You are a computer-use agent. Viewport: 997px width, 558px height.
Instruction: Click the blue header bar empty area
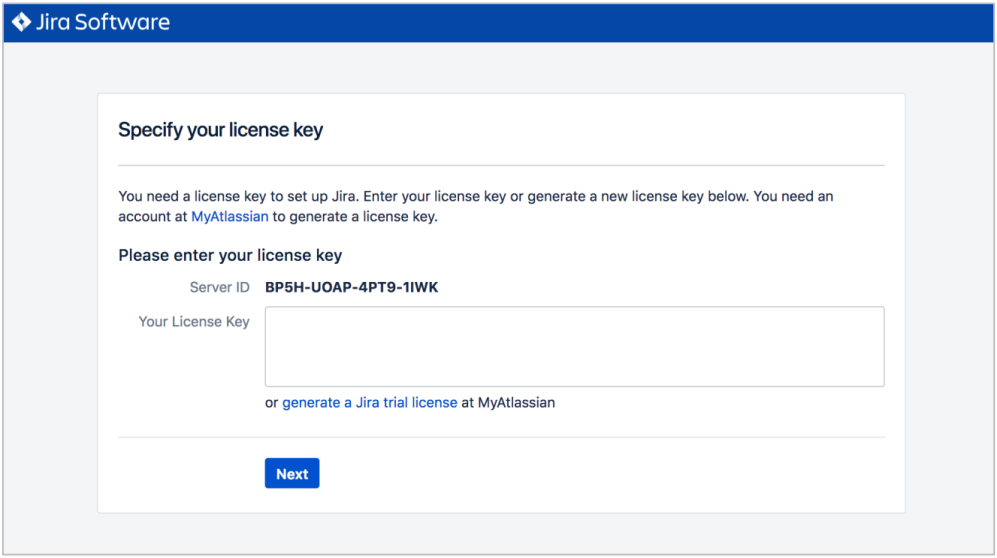572,23
